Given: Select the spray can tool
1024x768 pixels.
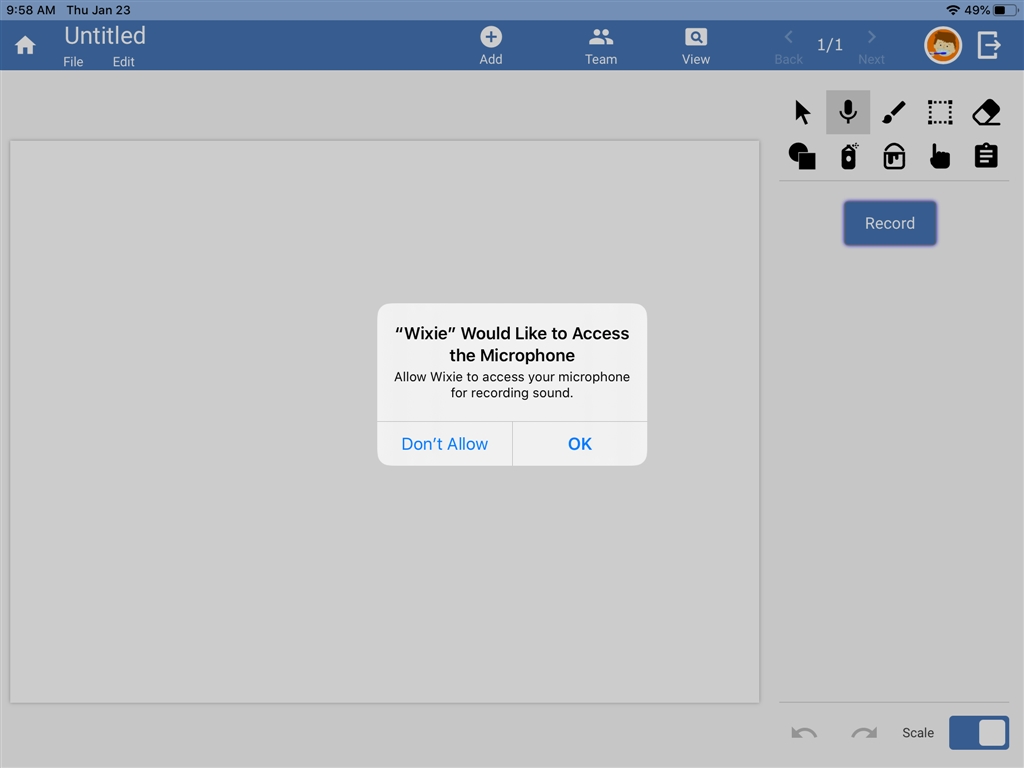Looking at the screenshot, I should coord(848,157).
